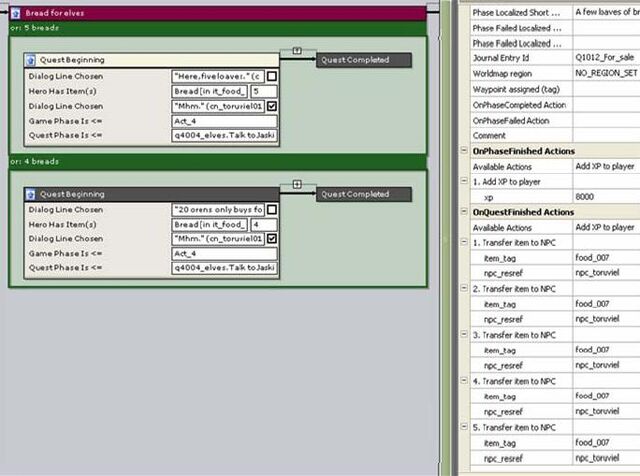Click the bread count field showing 5
Image resolution: width=640 pixels, height=476 pixels.
tap(264, 91)
